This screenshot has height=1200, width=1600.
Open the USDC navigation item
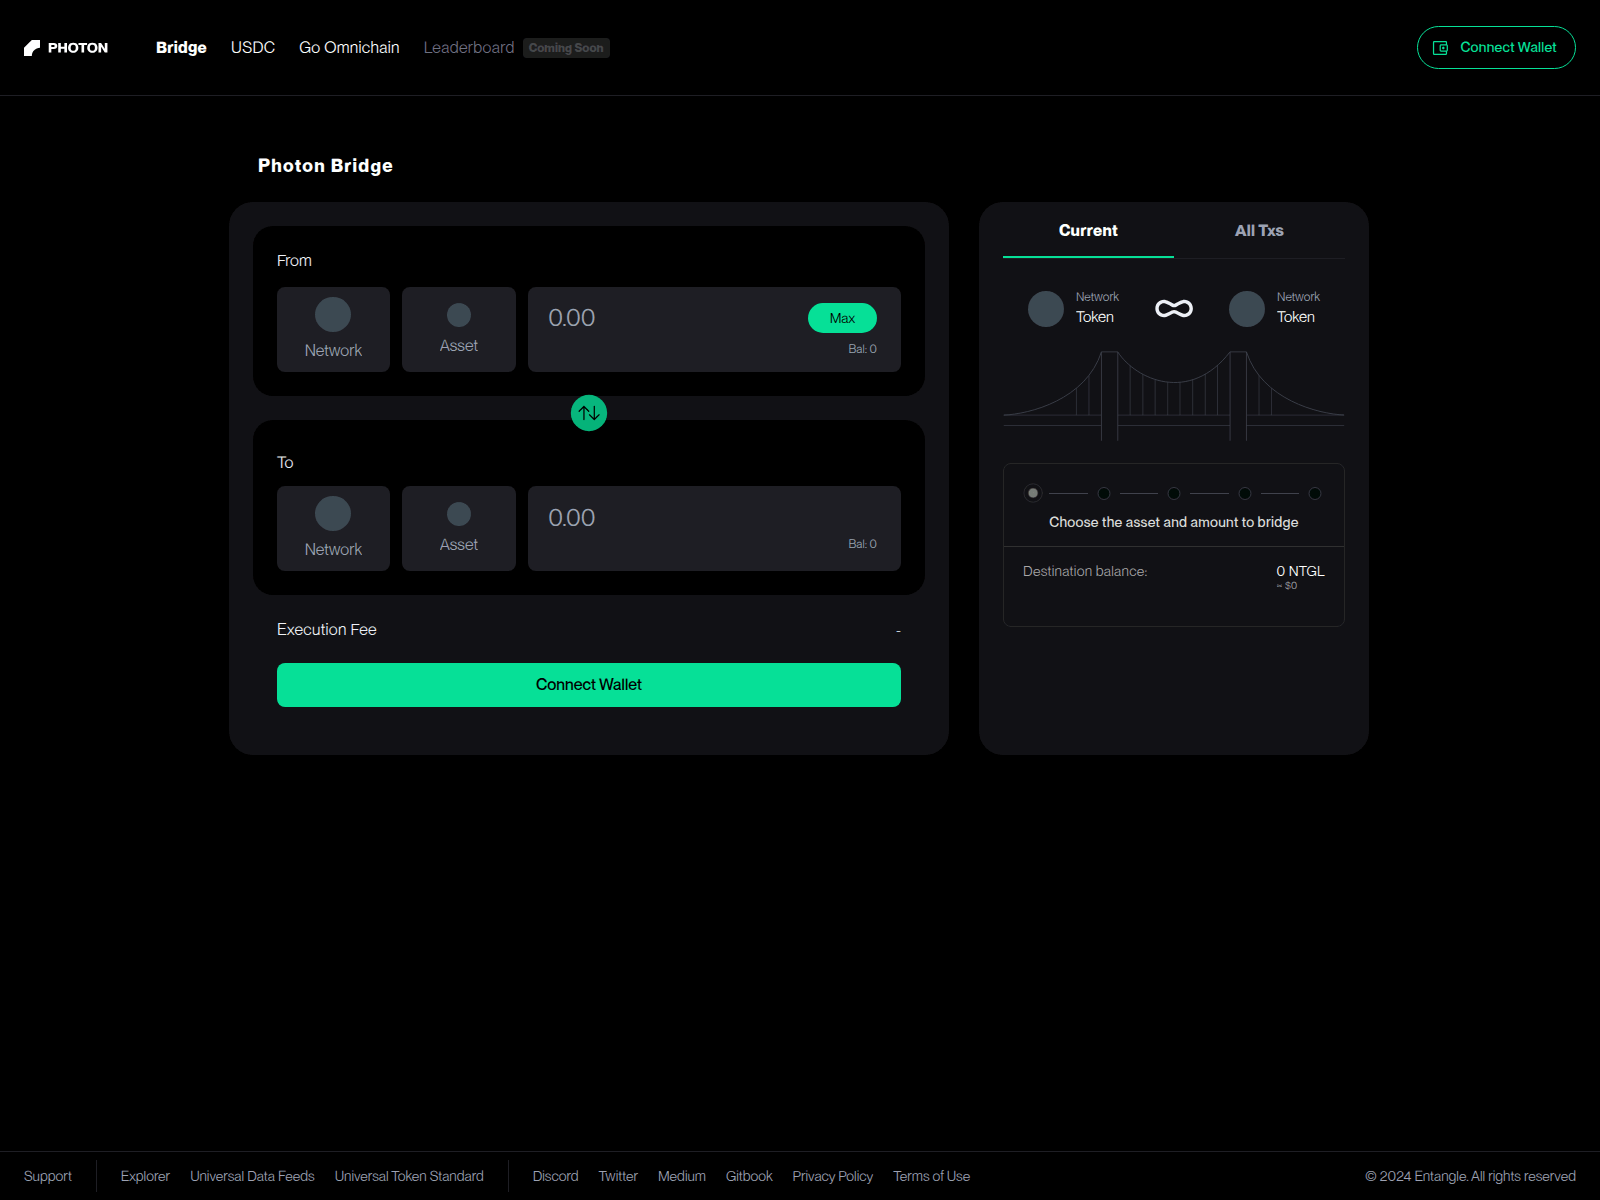[253, 48]
